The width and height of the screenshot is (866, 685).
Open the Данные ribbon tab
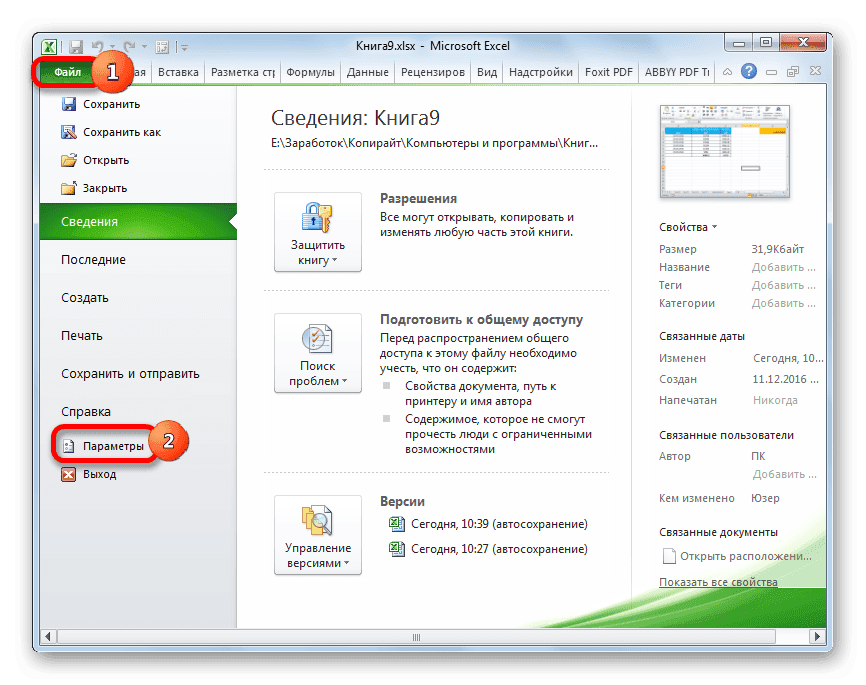(368, 71)
